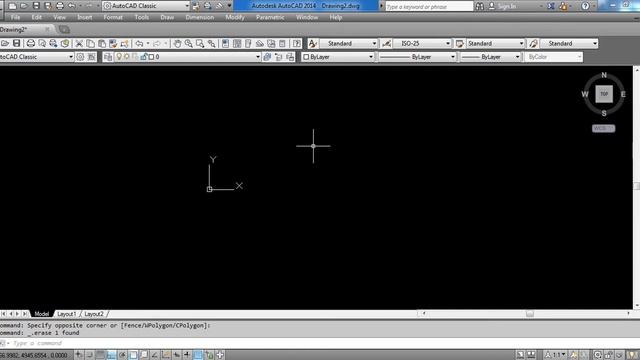Open Plot Preview from Standard toolbar
640x360 pixels.
click(42, 43)
